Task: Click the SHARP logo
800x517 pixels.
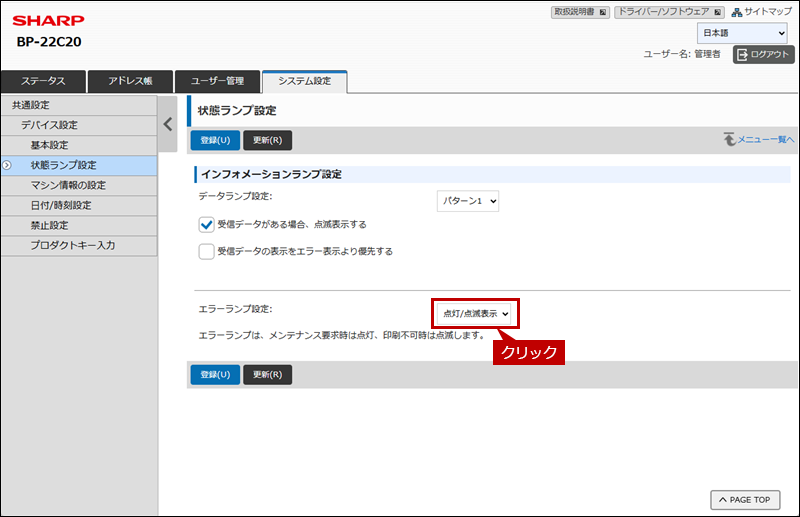Action: (x=48, y=20)
